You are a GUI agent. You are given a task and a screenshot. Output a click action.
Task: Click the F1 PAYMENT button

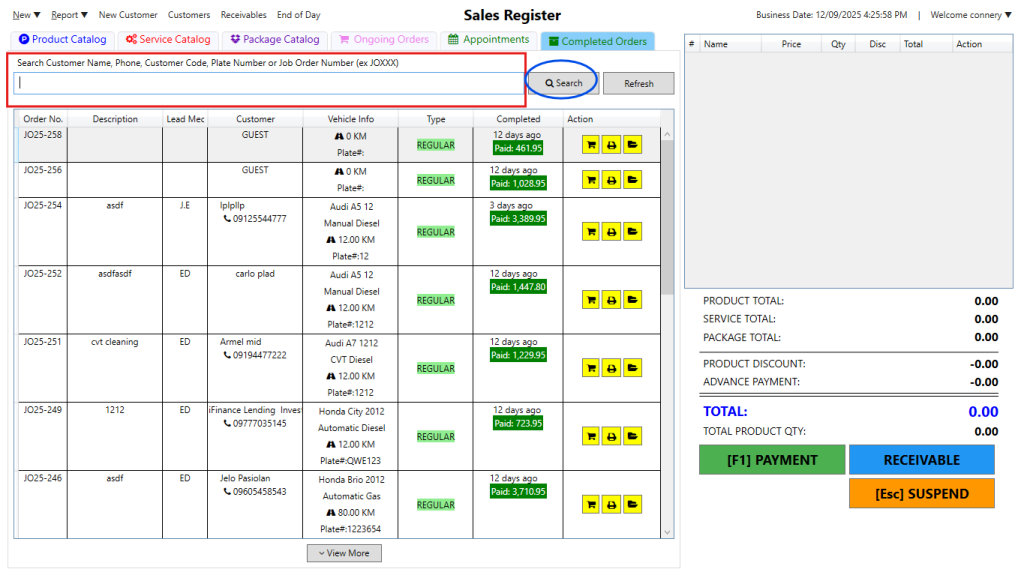771,460
